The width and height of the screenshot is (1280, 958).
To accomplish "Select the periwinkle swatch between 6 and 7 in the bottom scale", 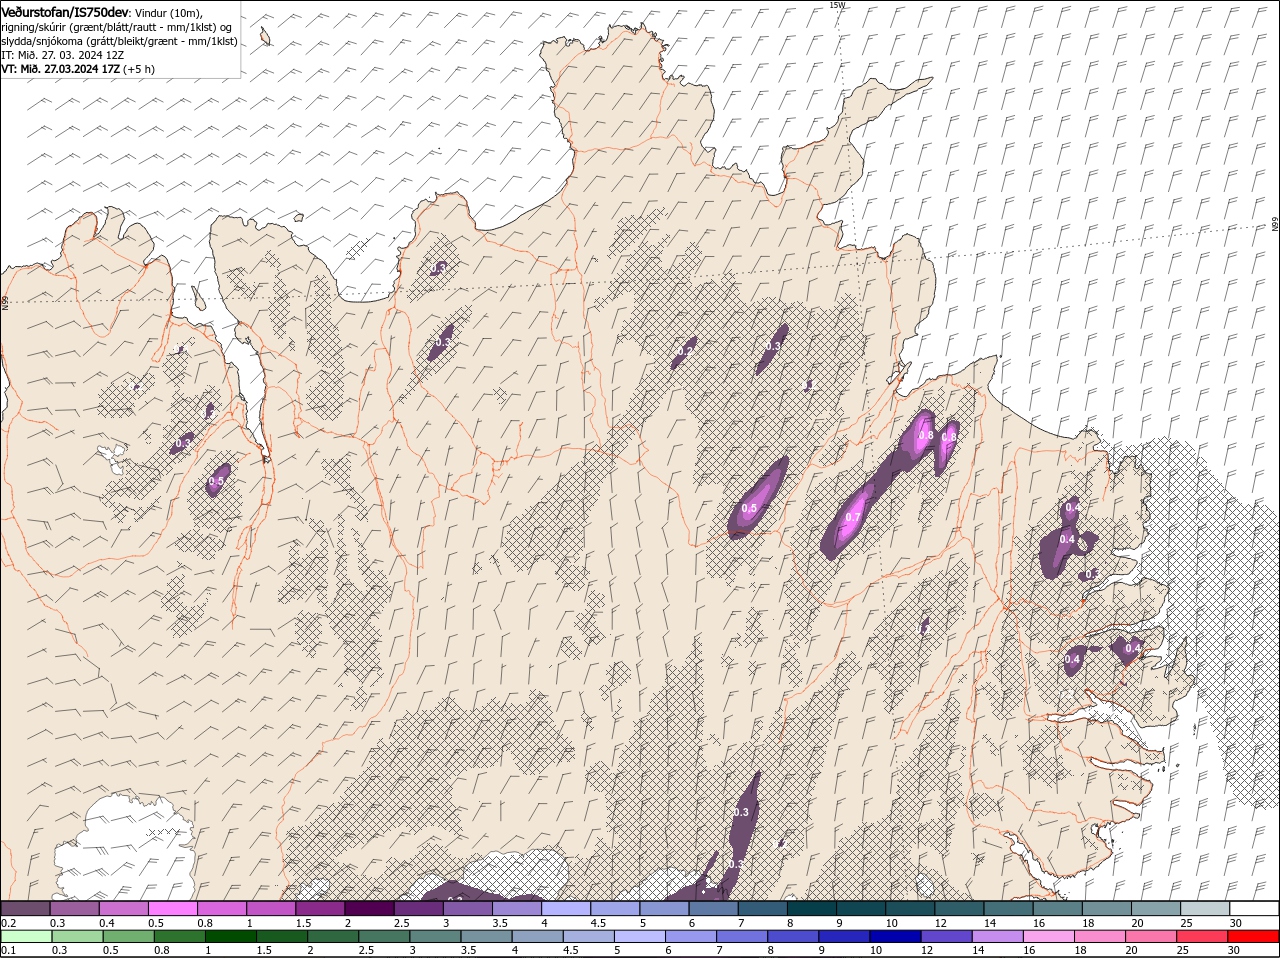I will pyautogui.click(x=691, y=937).
